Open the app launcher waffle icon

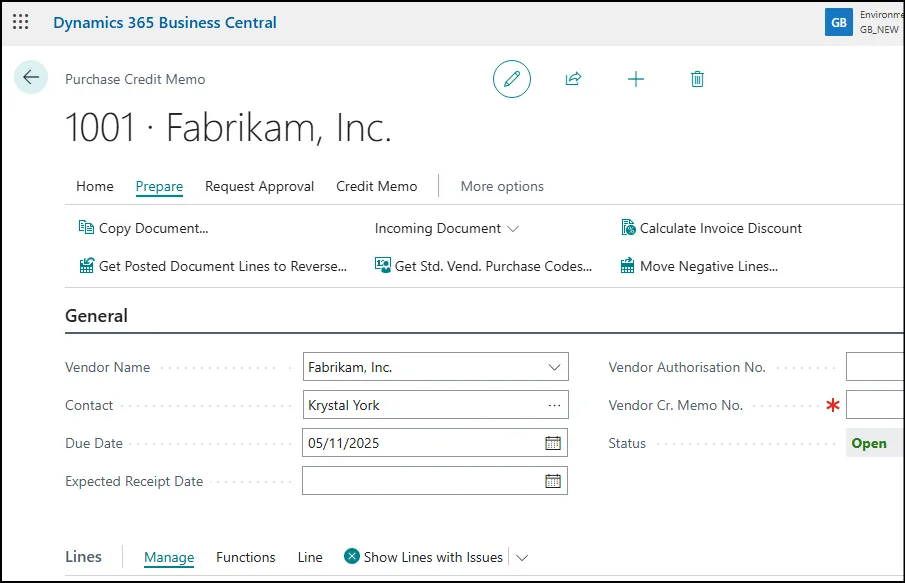[x=21, y=22]
